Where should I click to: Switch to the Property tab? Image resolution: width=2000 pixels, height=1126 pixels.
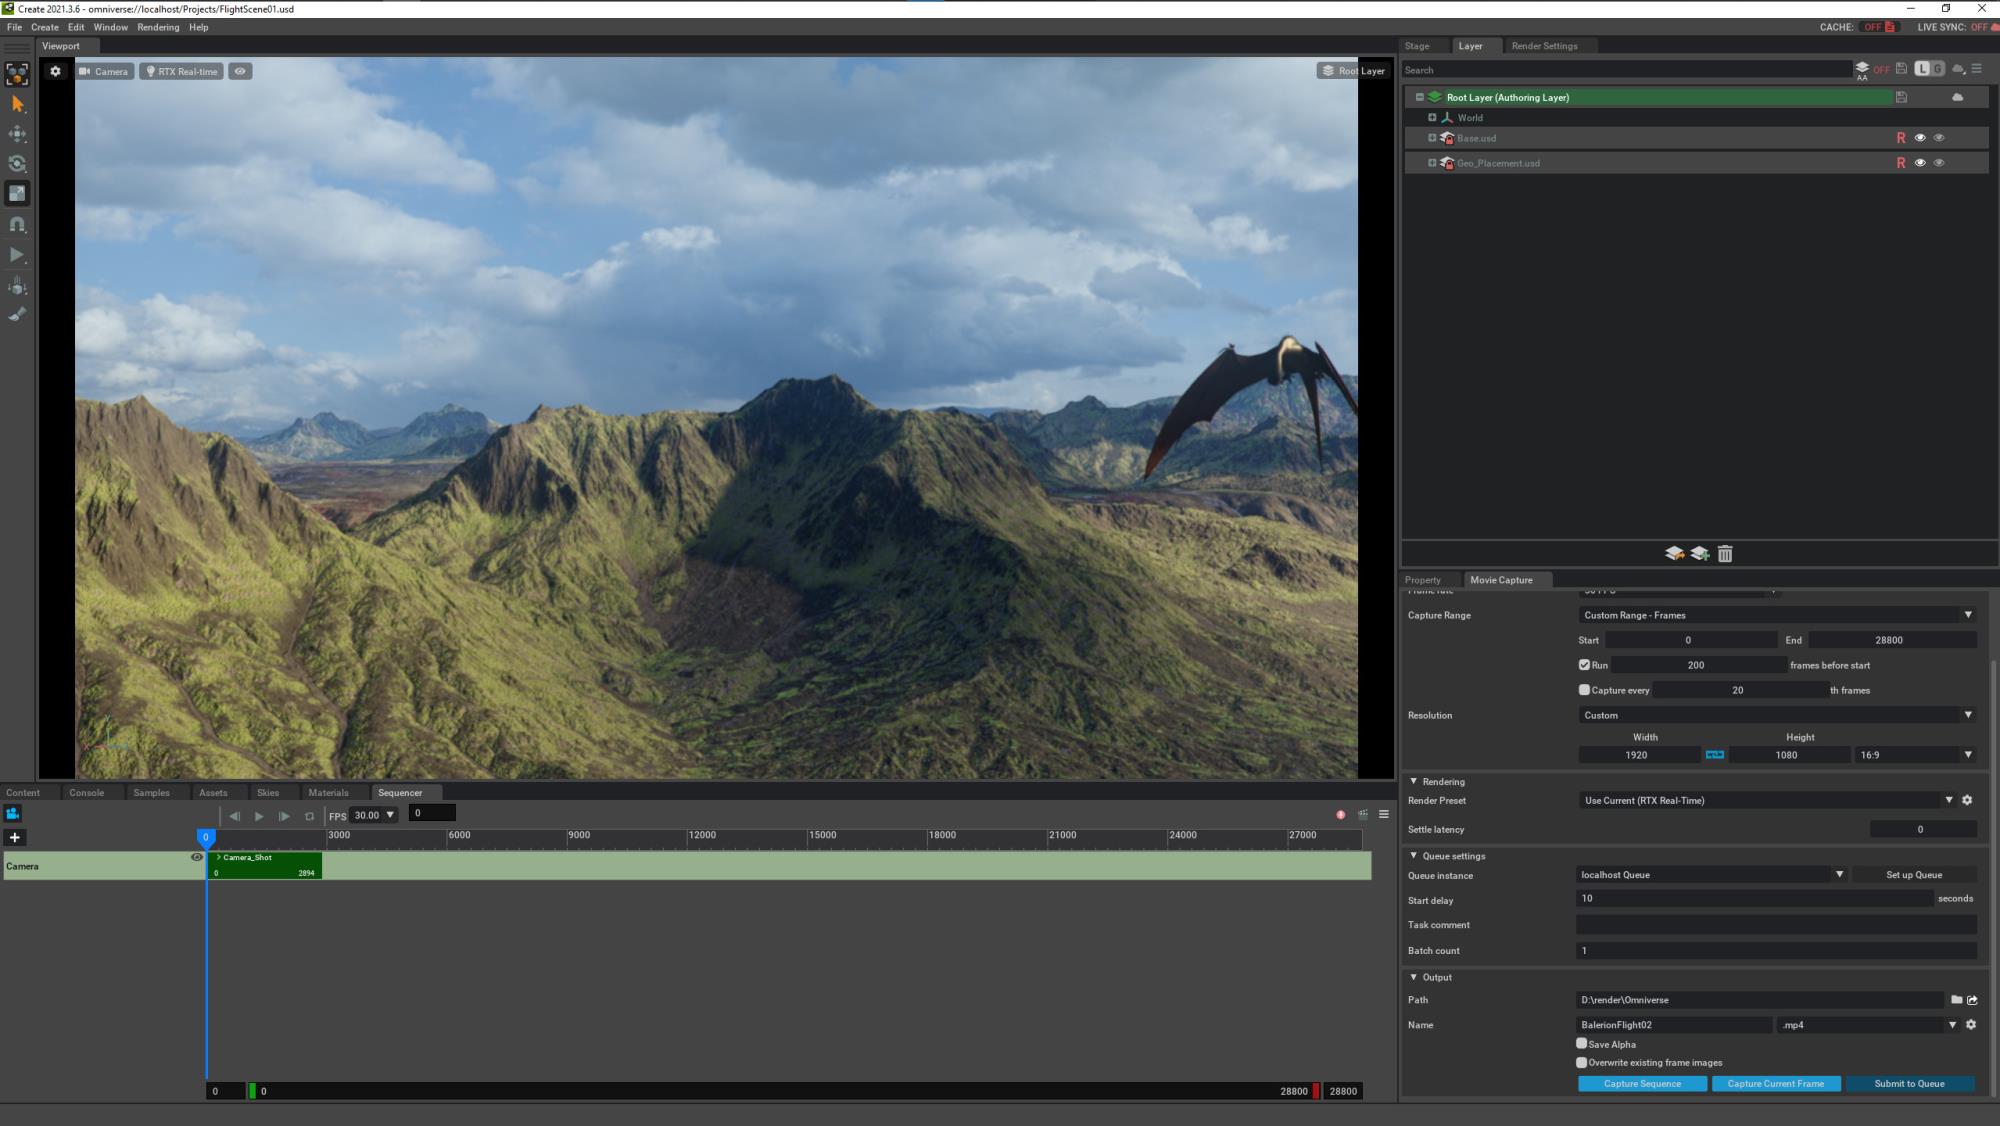coord(1422,580)
